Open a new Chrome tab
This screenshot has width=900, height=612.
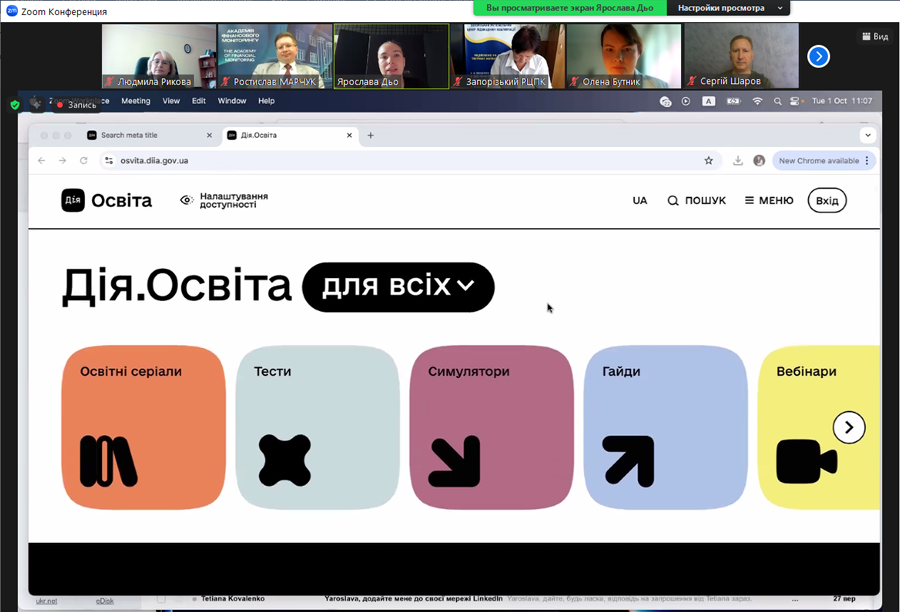pyautogui.click(x=370, y=135)
